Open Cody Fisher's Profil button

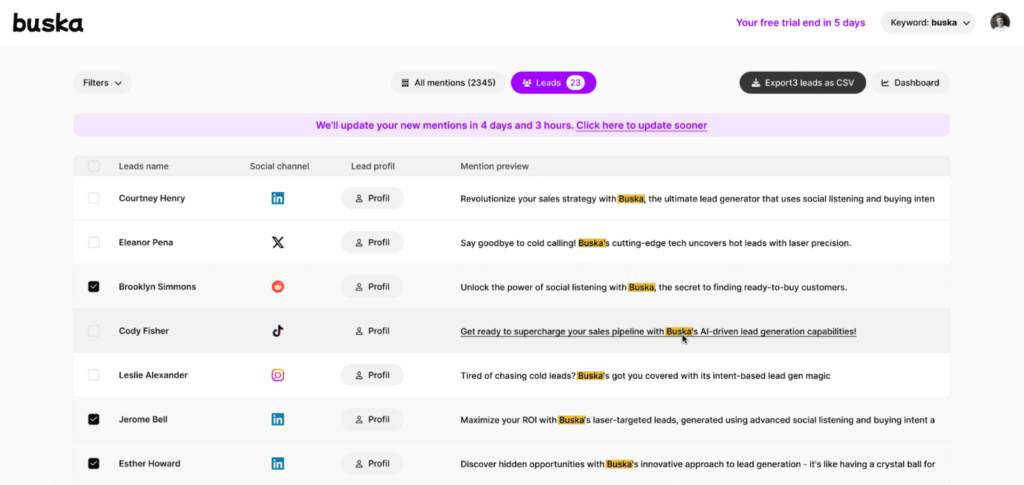[372, 331]
